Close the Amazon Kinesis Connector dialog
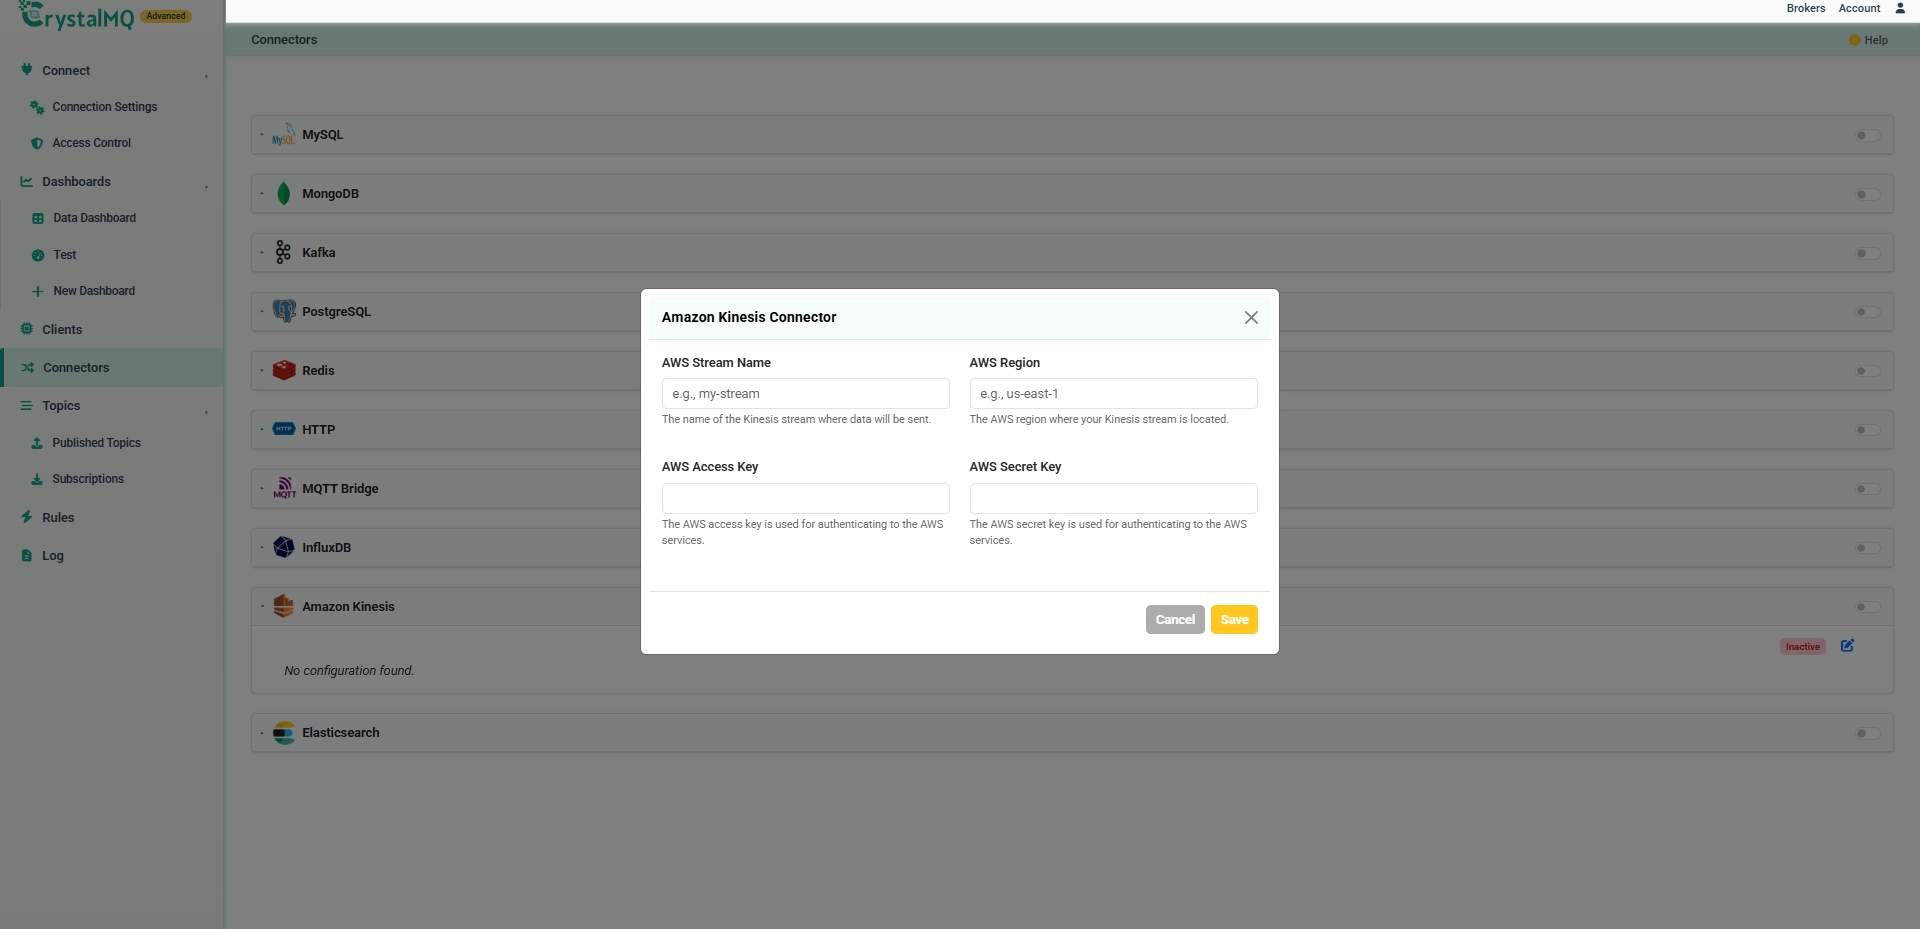 pyautogui.click(x=1251, y=317)
